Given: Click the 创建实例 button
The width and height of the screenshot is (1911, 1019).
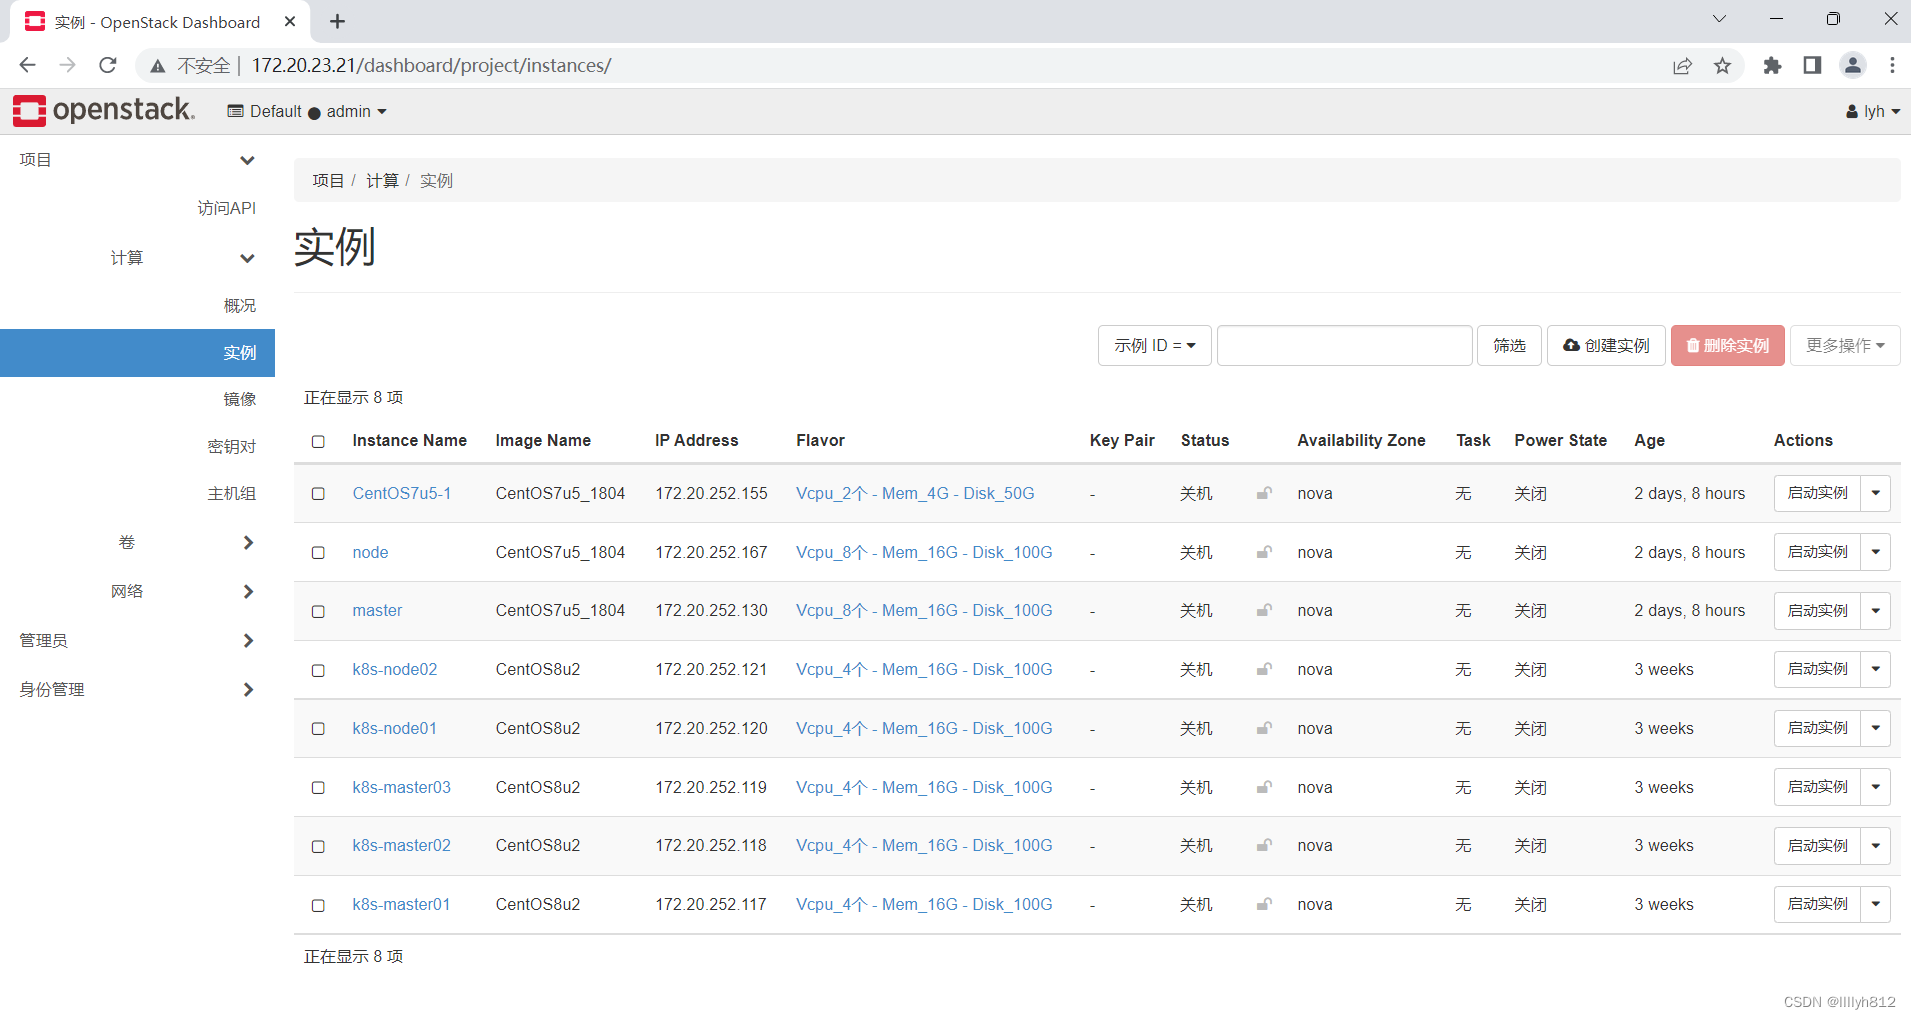Looking at the screenshot, I should pyautogui.click(x=1606, y=345).
